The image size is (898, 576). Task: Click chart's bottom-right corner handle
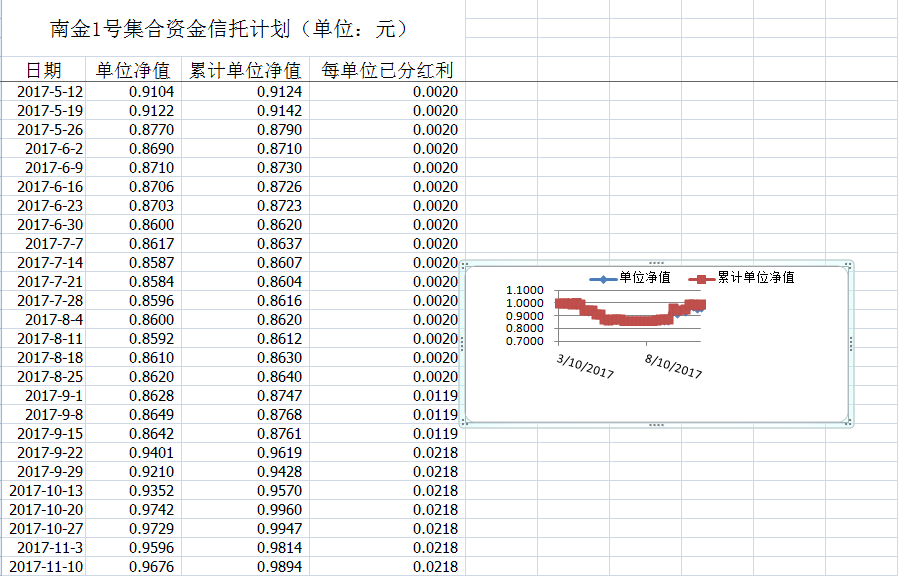pyautogui.click(x=849, y=424)
